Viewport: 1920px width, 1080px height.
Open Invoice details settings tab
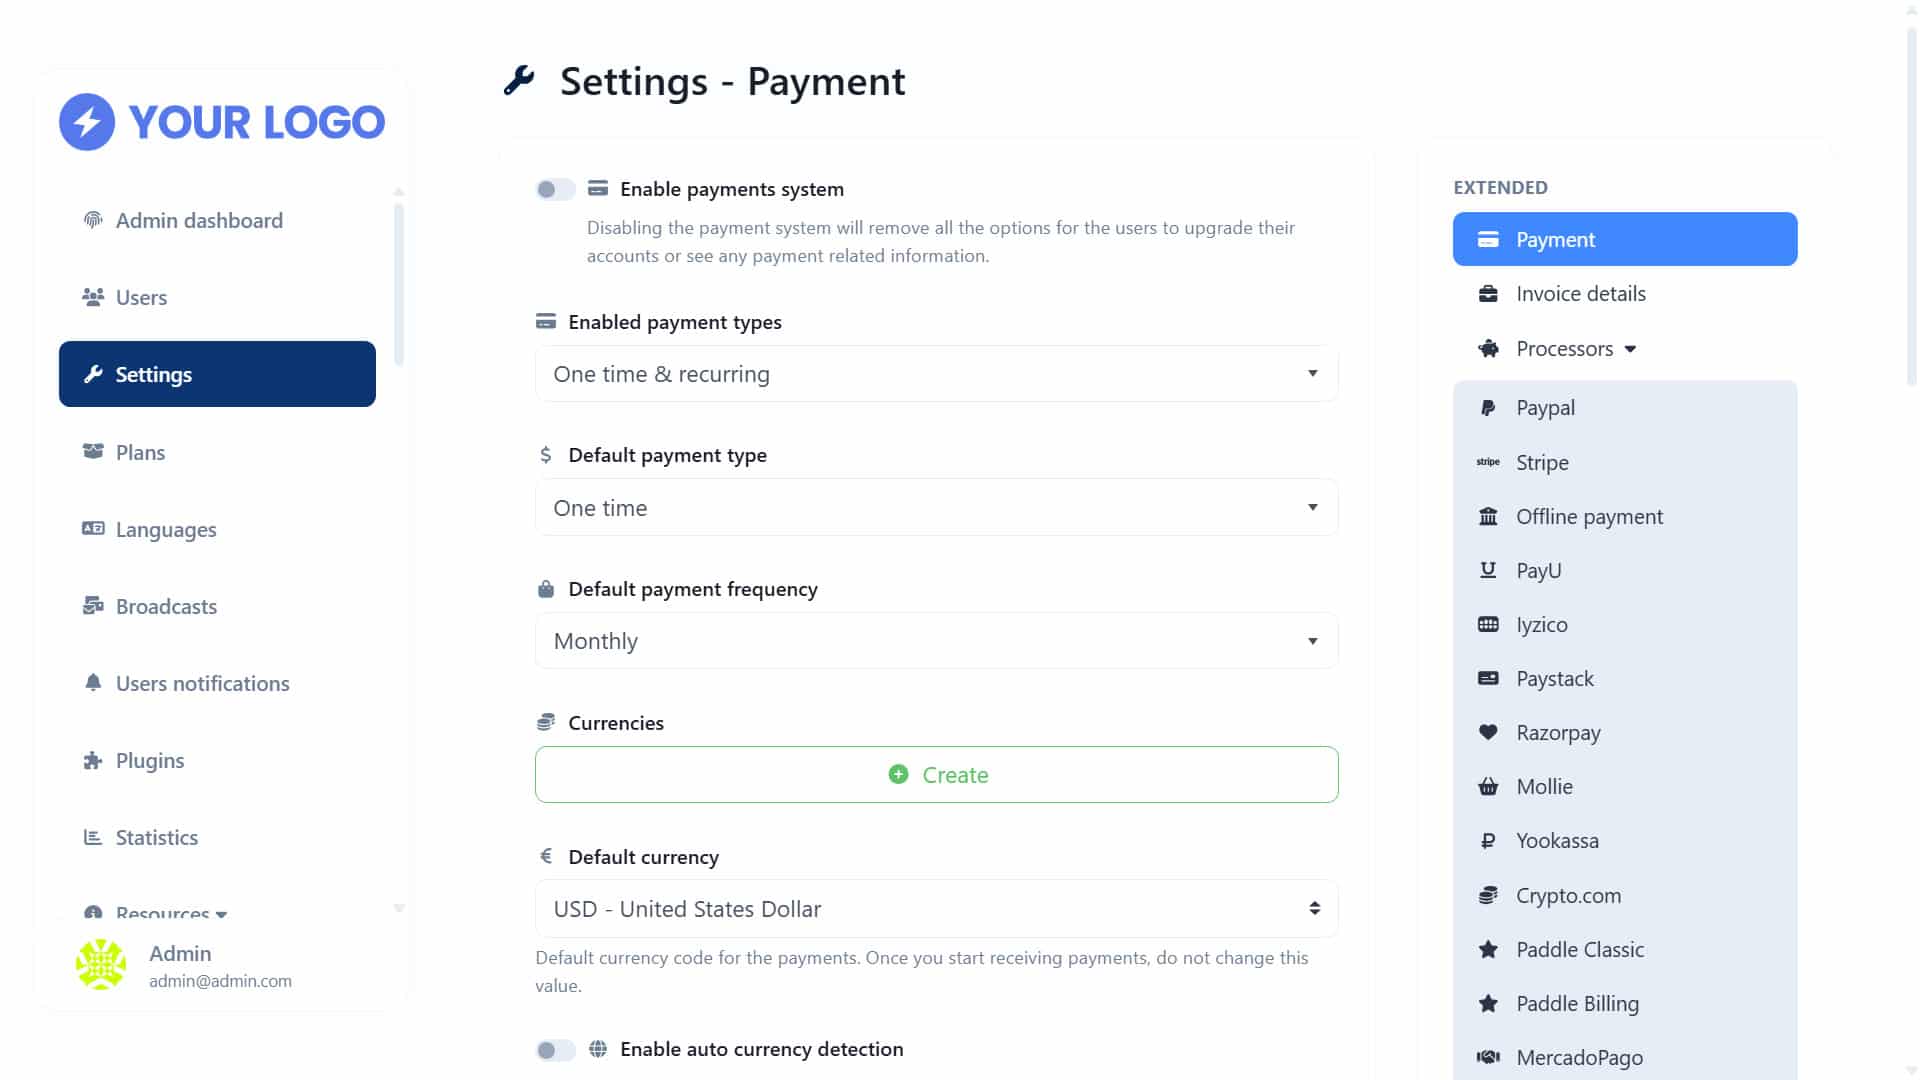1625,294
